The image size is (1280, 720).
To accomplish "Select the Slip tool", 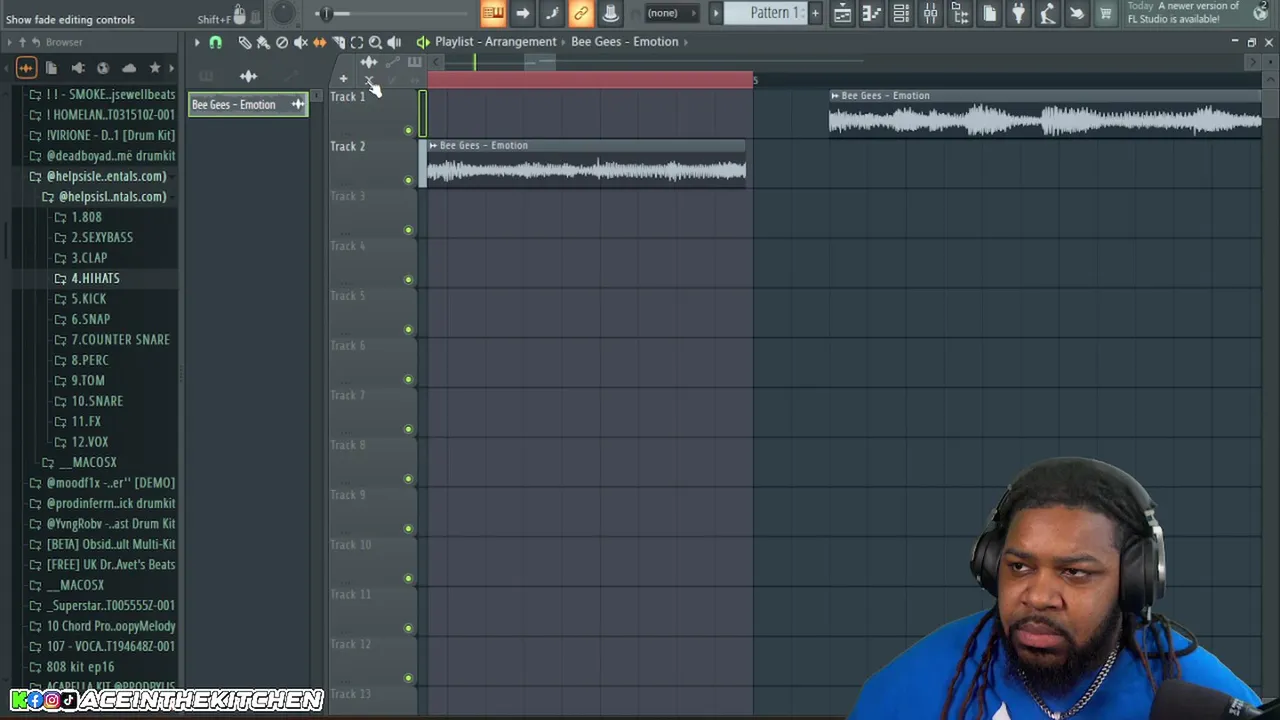I will coord(320,42).
